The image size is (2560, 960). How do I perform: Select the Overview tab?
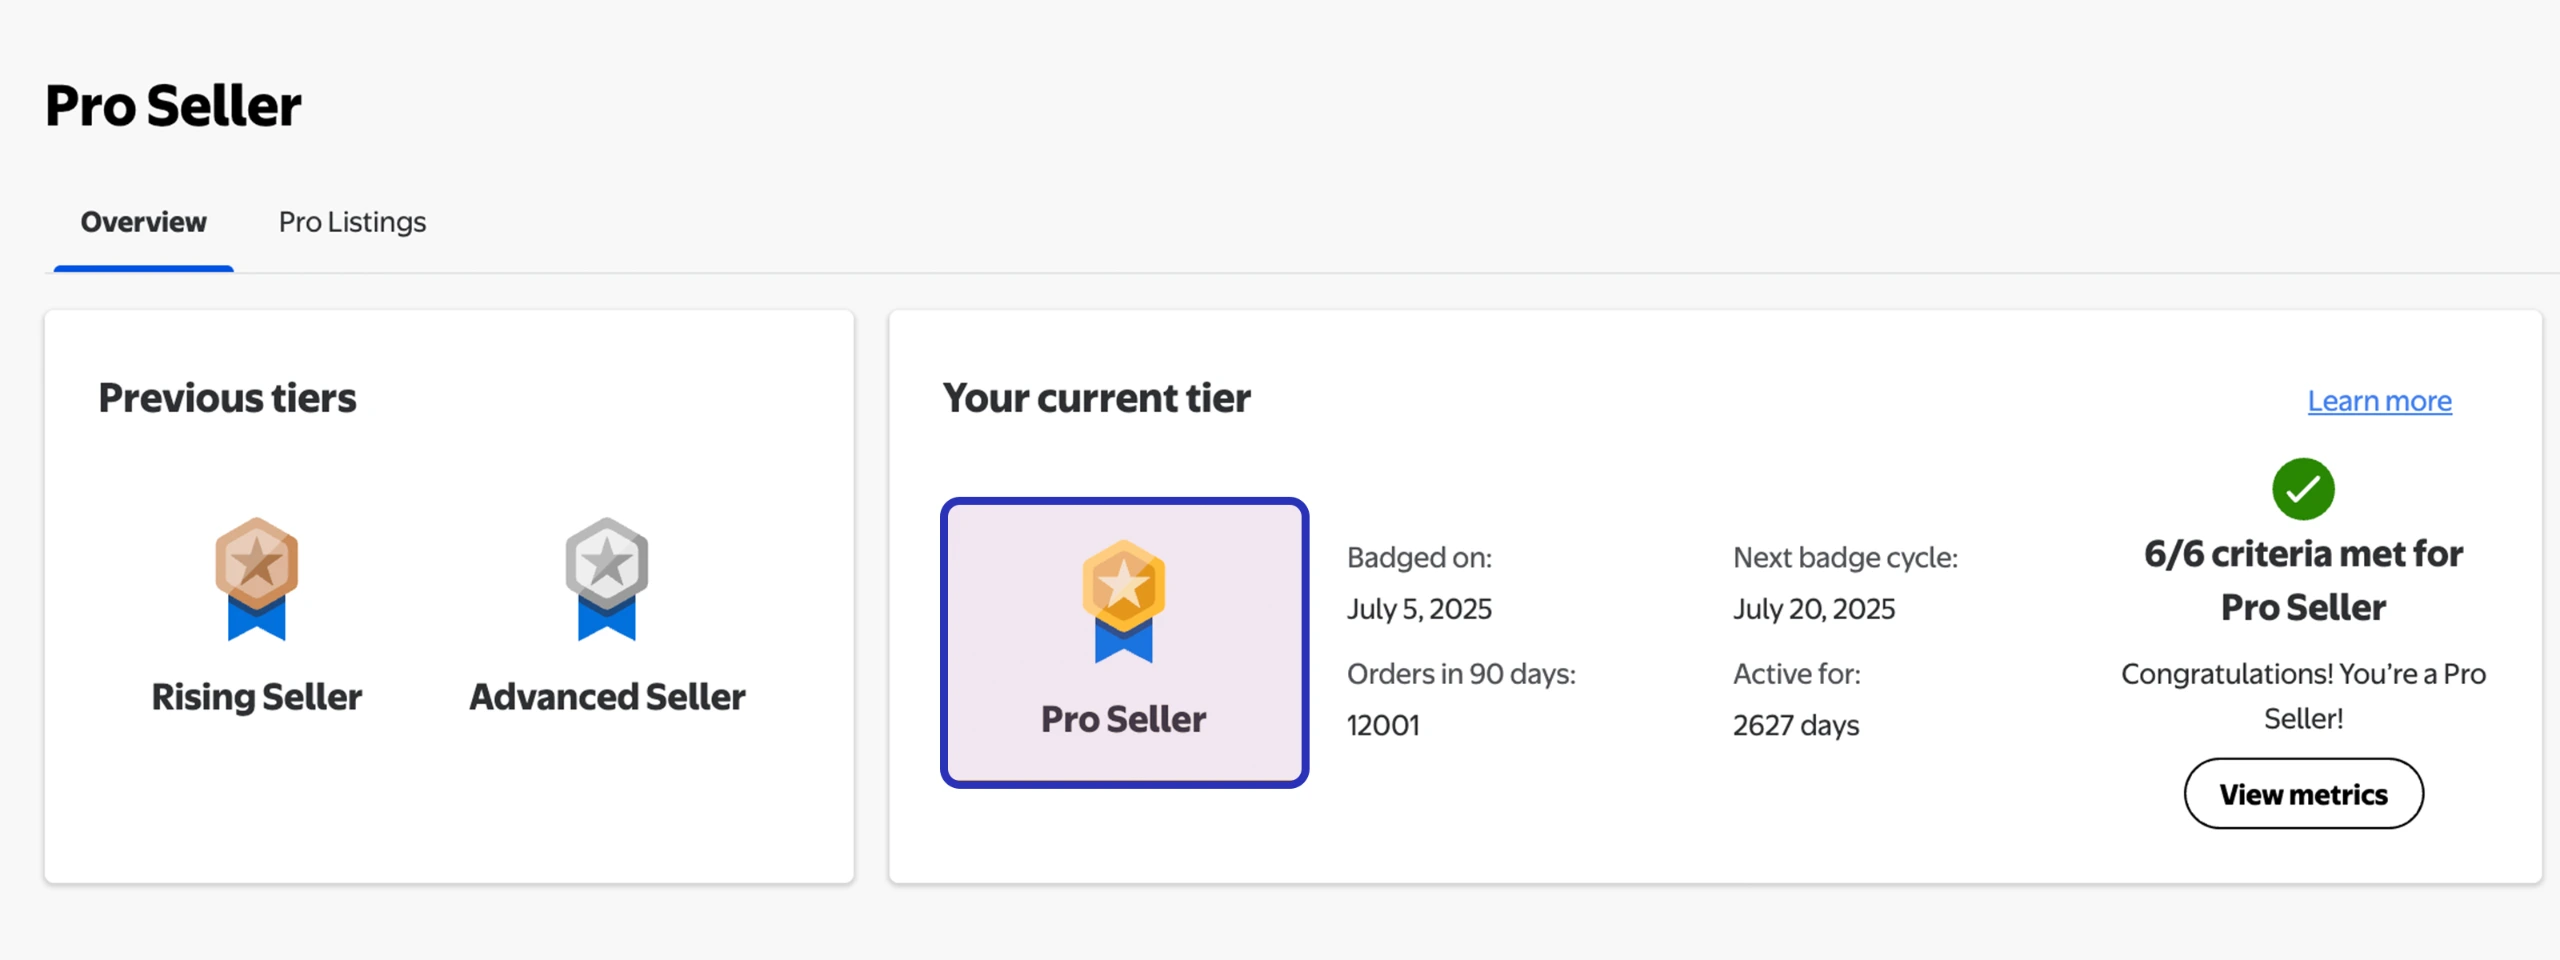tap(144, 222)
